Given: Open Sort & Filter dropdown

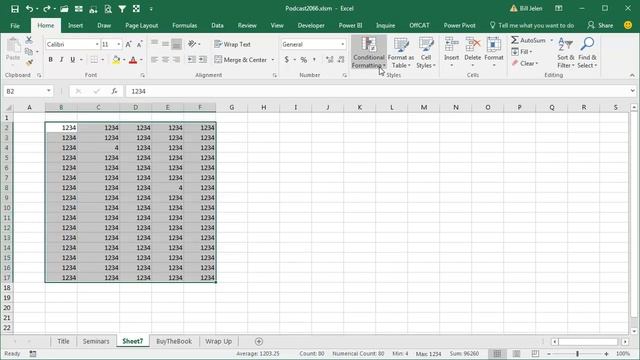Looking at the screenshot, I should pyautogui.click(x=565, y=52).
